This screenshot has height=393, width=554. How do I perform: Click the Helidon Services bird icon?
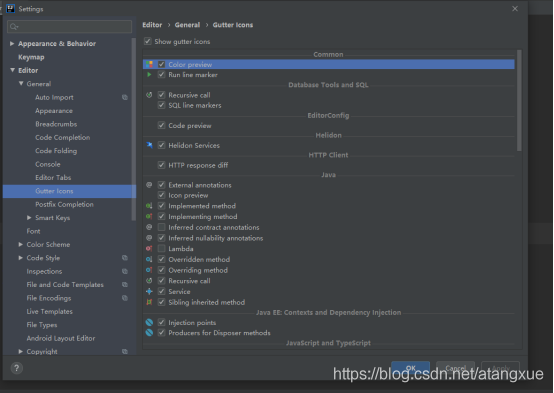(x=149, y=145)
